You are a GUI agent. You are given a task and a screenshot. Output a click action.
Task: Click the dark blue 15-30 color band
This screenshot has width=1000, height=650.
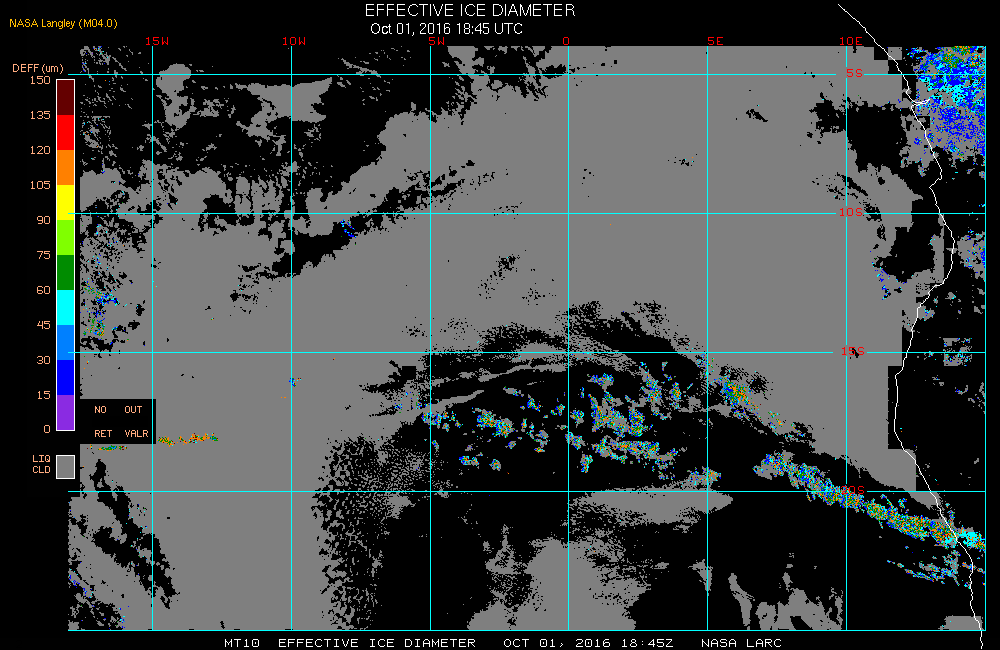[x=66, y=378]
